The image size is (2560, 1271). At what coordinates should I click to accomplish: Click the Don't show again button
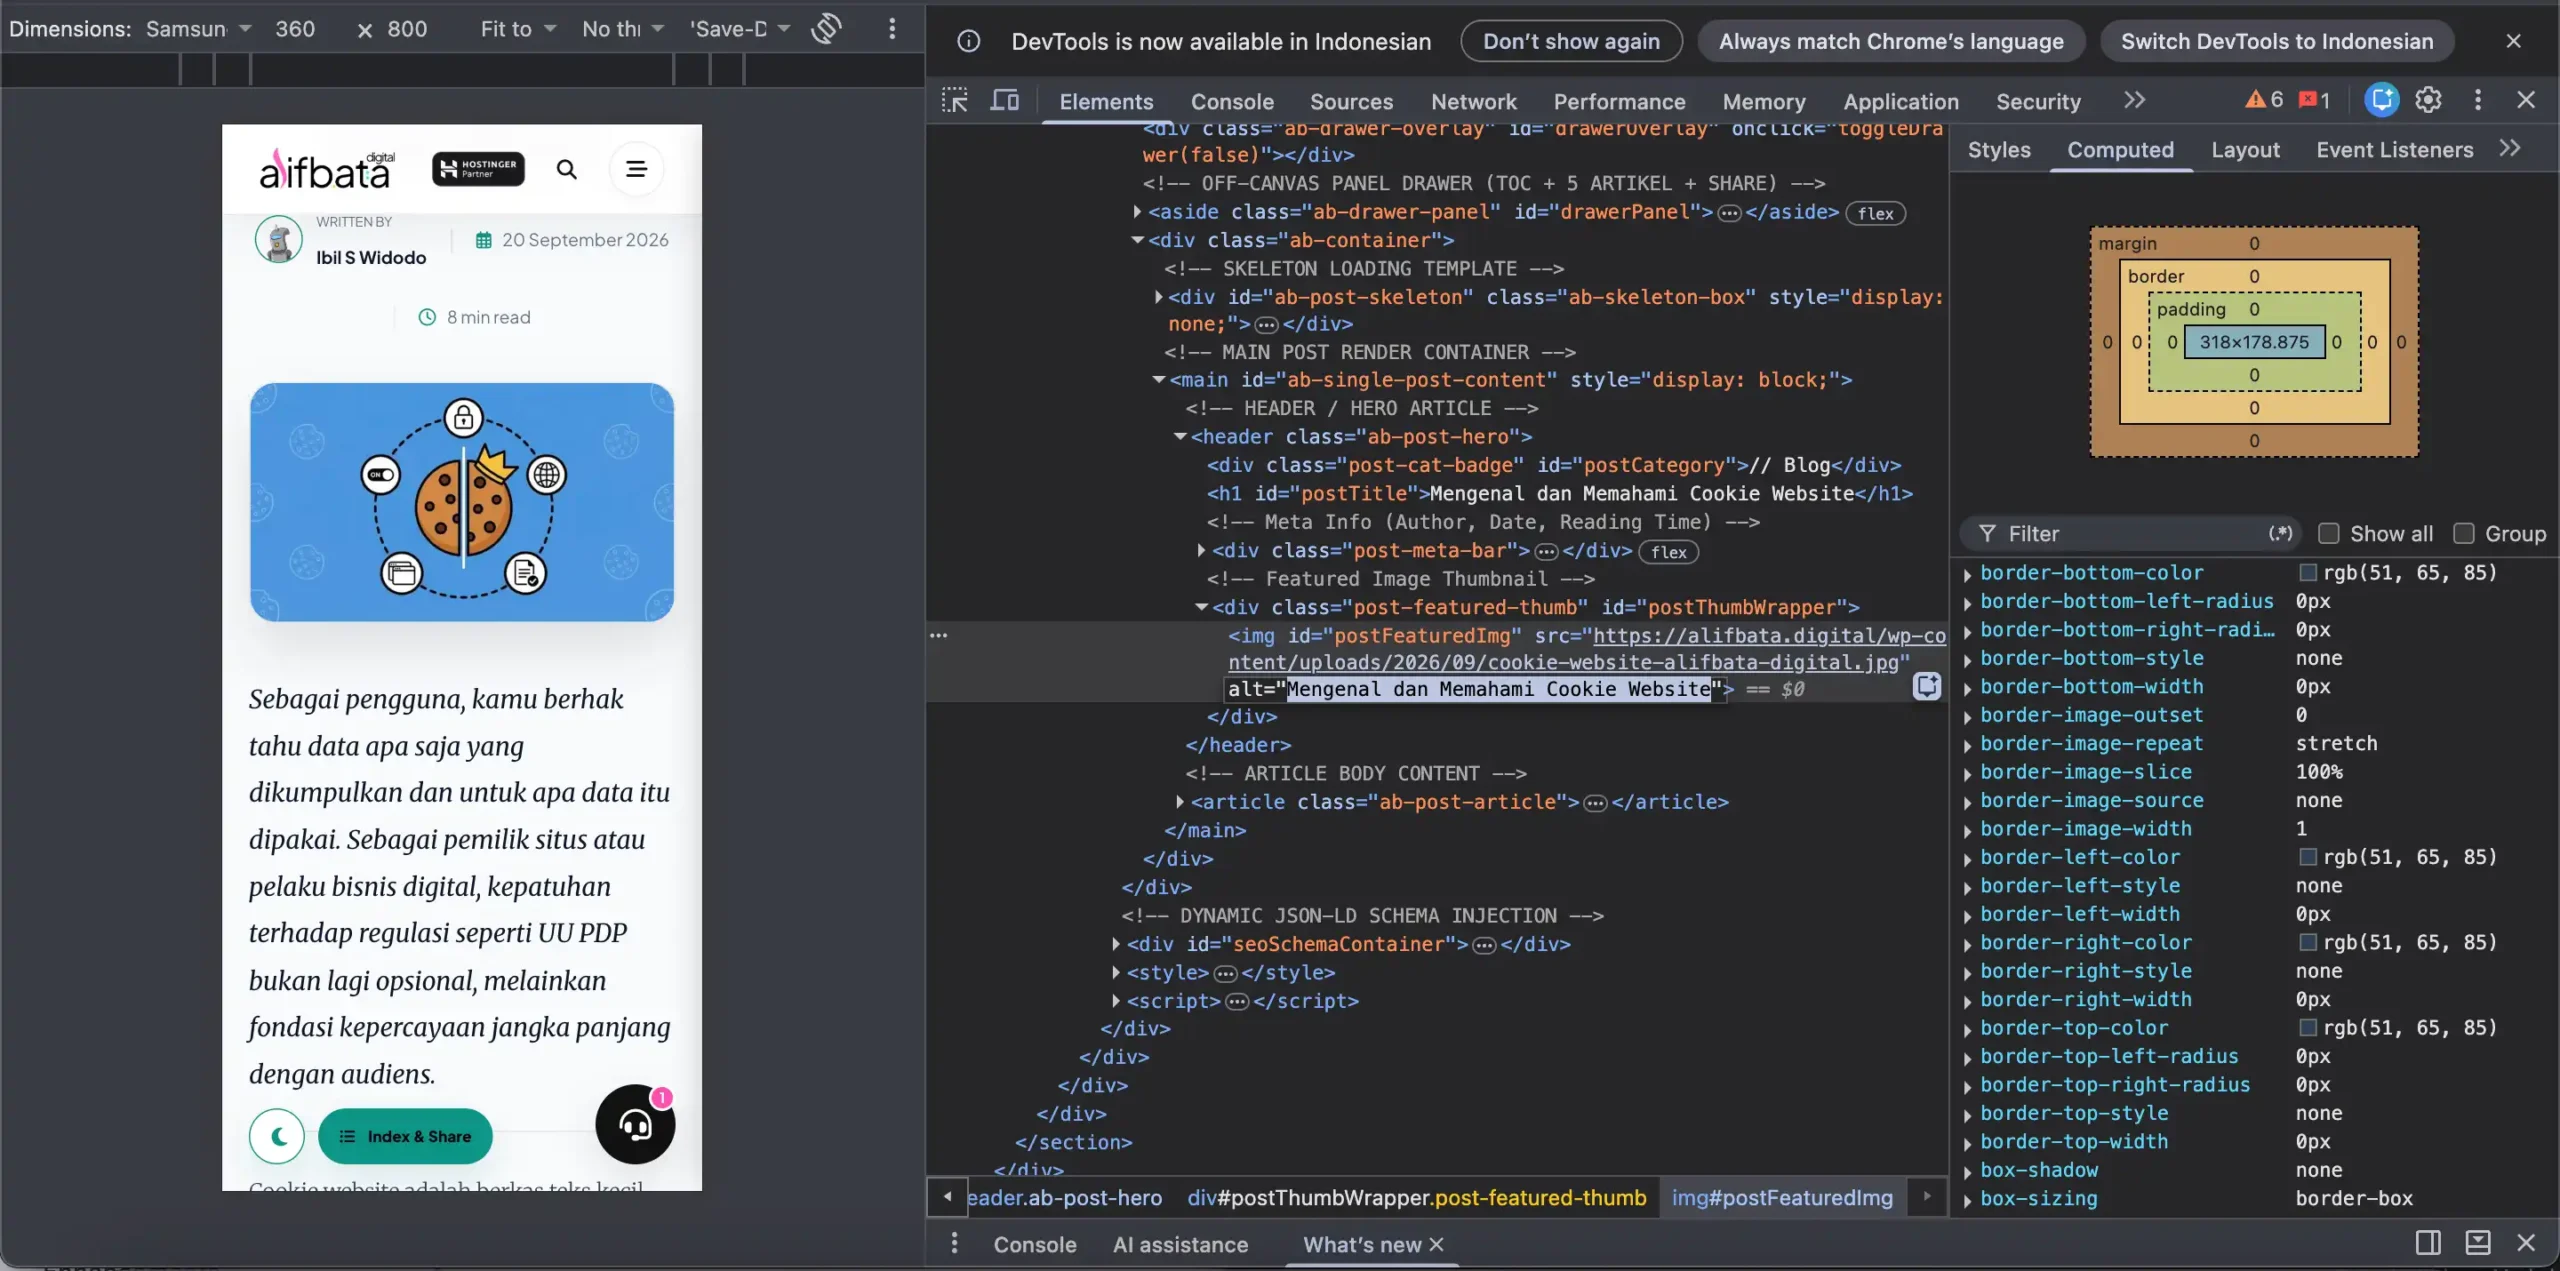pos(1571,41)
